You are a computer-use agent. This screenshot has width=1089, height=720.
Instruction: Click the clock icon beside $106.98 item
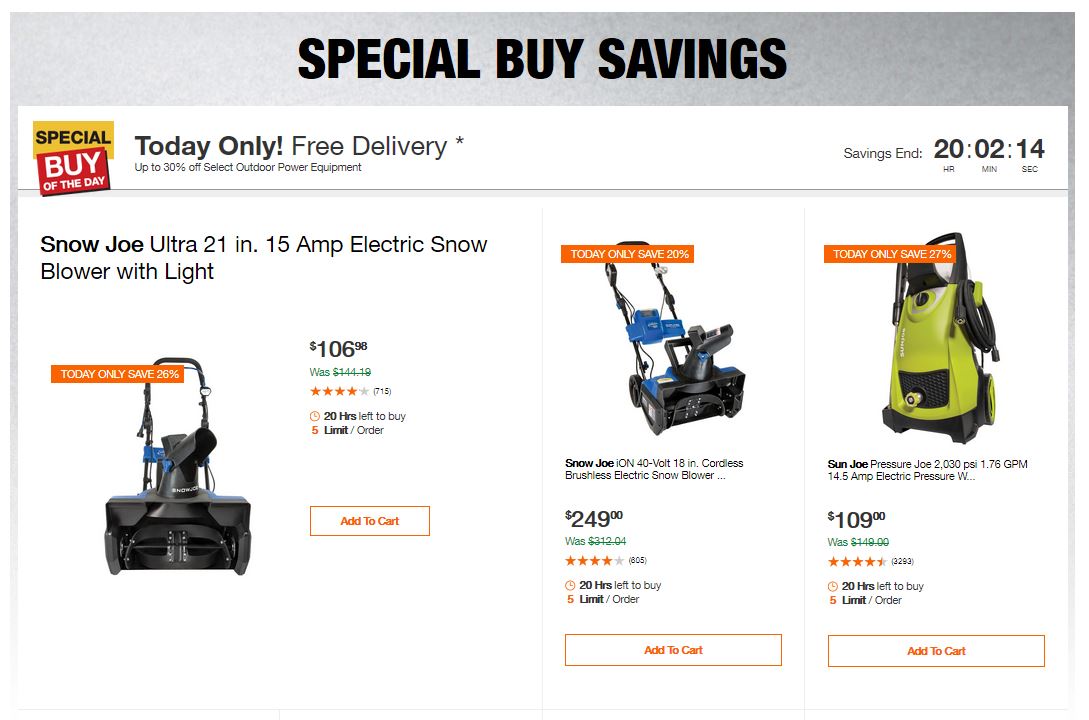[x=315, y=416]
